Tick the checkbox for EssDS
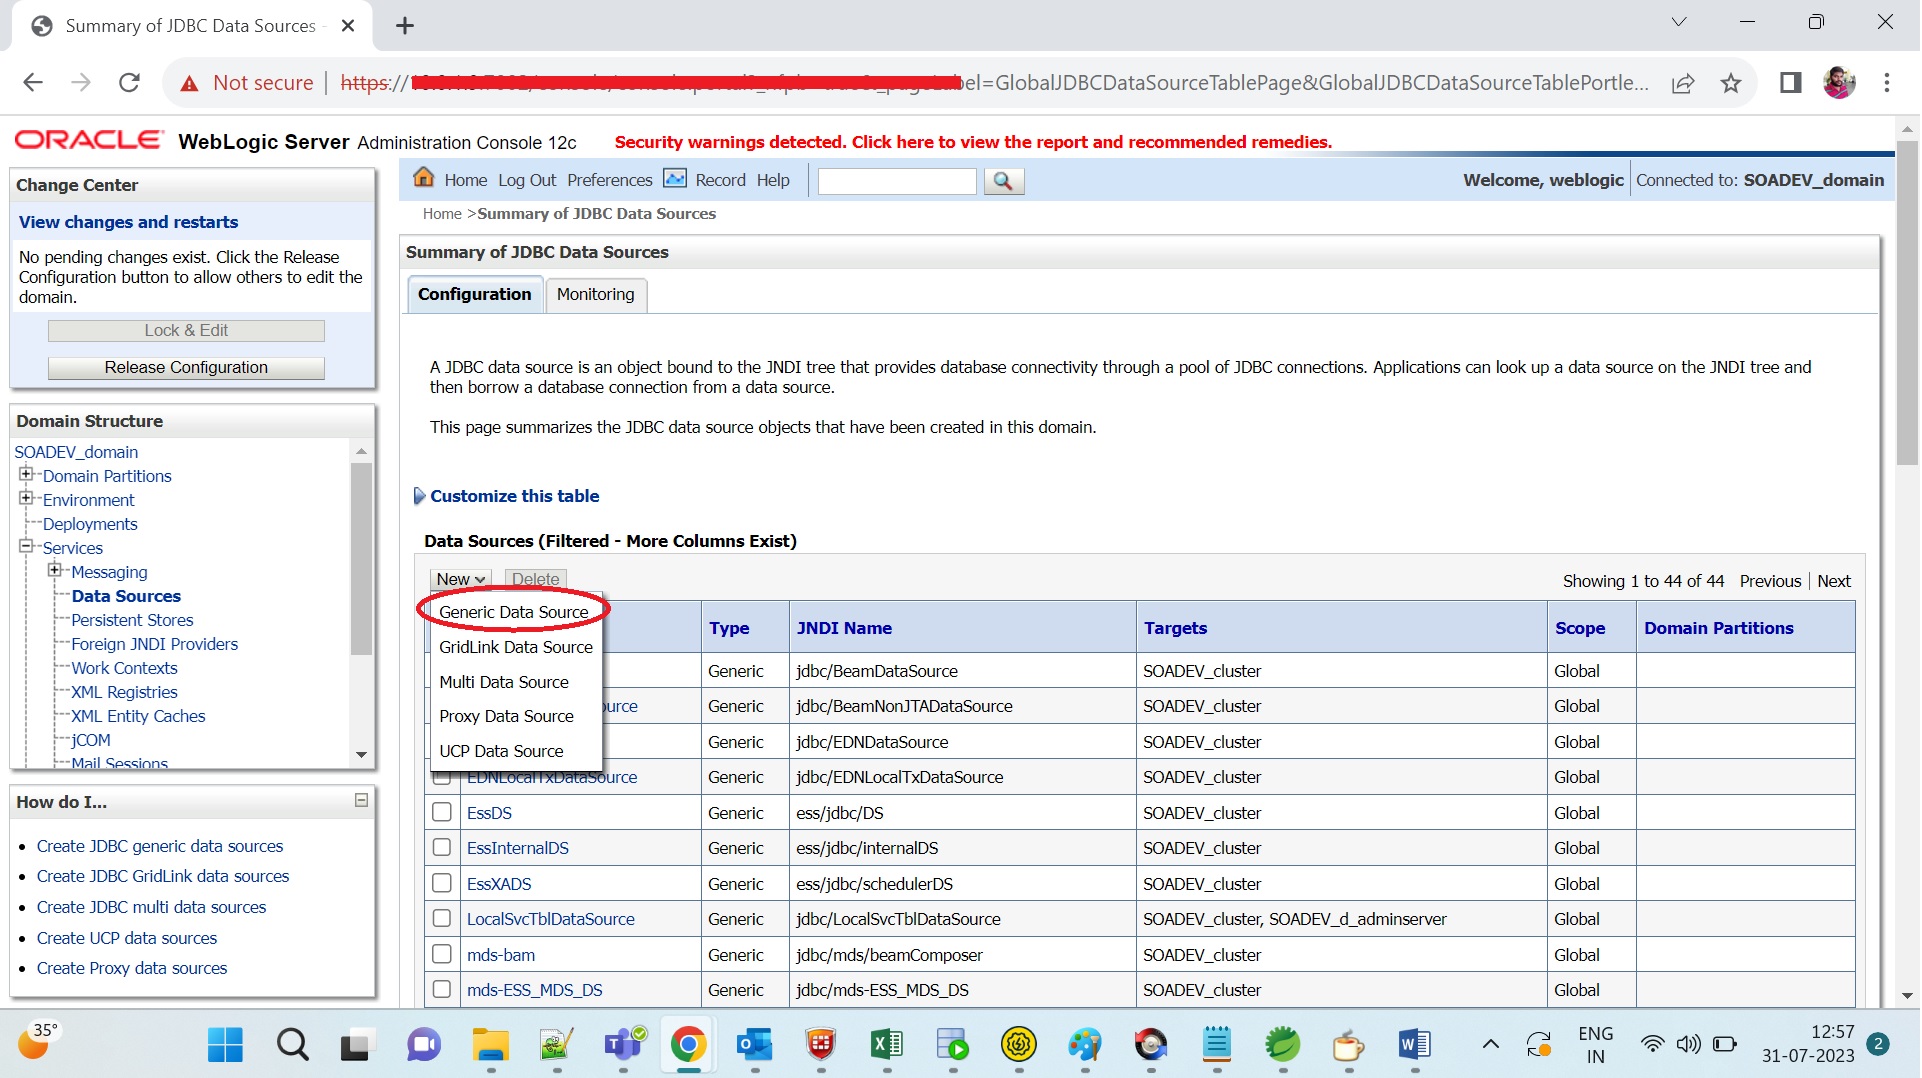The image size is (1922, 1078). click(x=442, y=813)
